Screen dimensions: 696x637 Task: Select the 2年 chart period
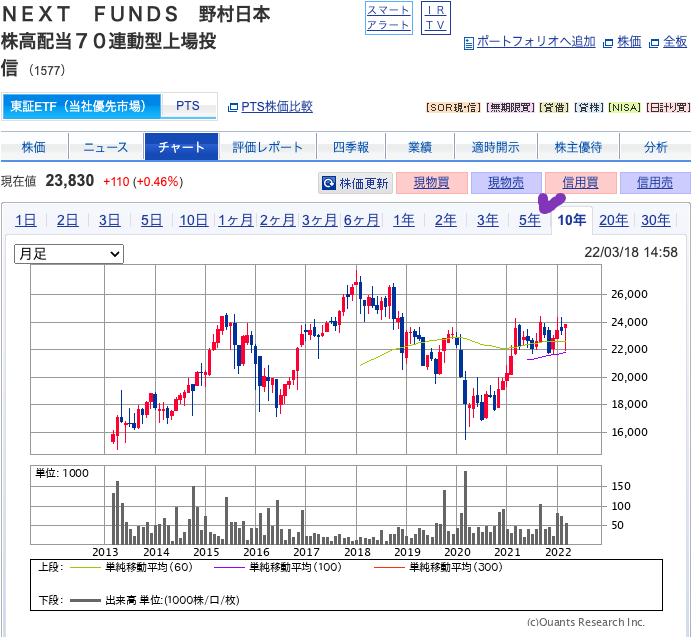click(x=446, y=220)
